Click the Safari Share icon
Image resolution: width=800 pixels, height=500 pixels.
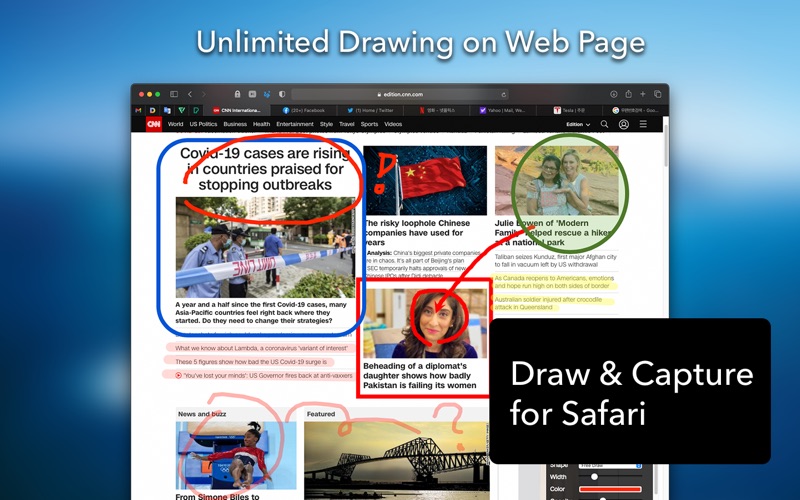[629, 94]
